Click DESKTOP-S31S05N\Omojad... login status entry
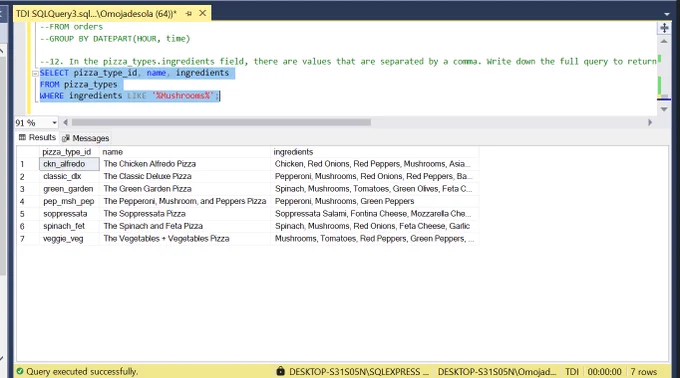Viewport: 680px width, 378px height. point(497,372)
